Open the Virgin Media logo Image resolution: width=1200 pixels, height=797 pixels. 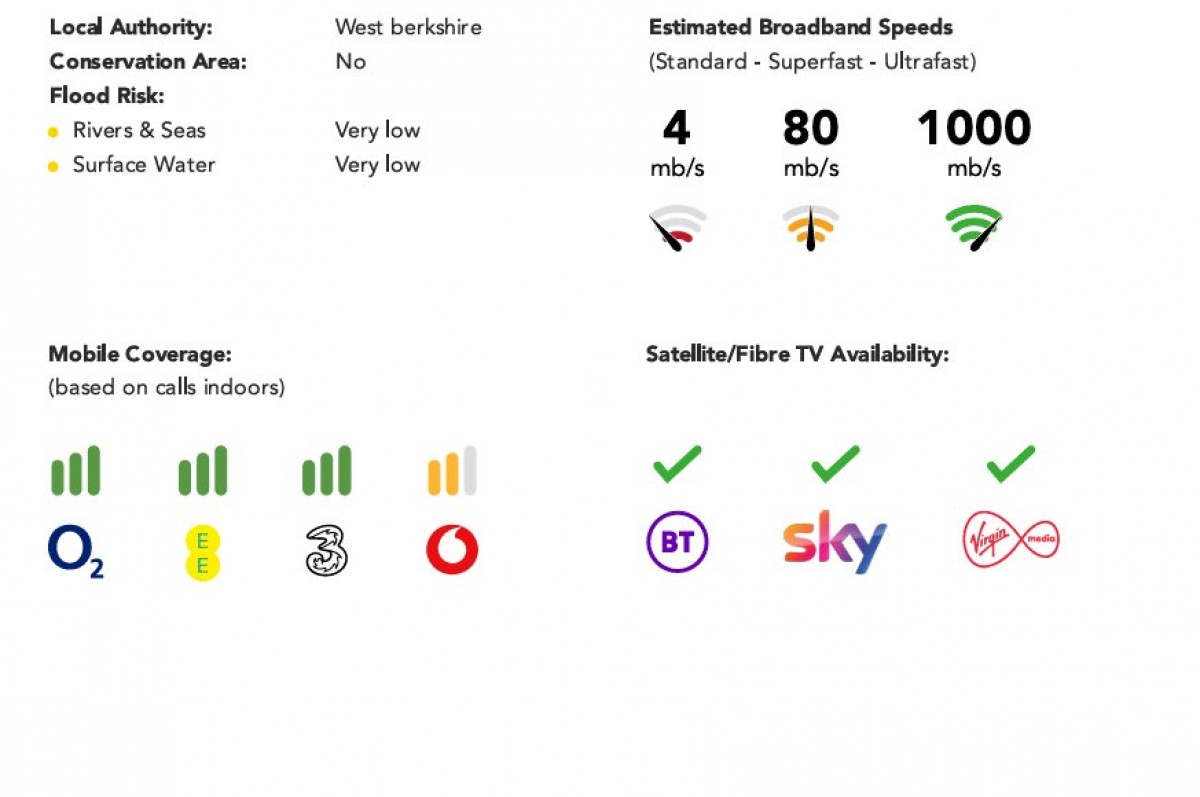[1011, 542]
